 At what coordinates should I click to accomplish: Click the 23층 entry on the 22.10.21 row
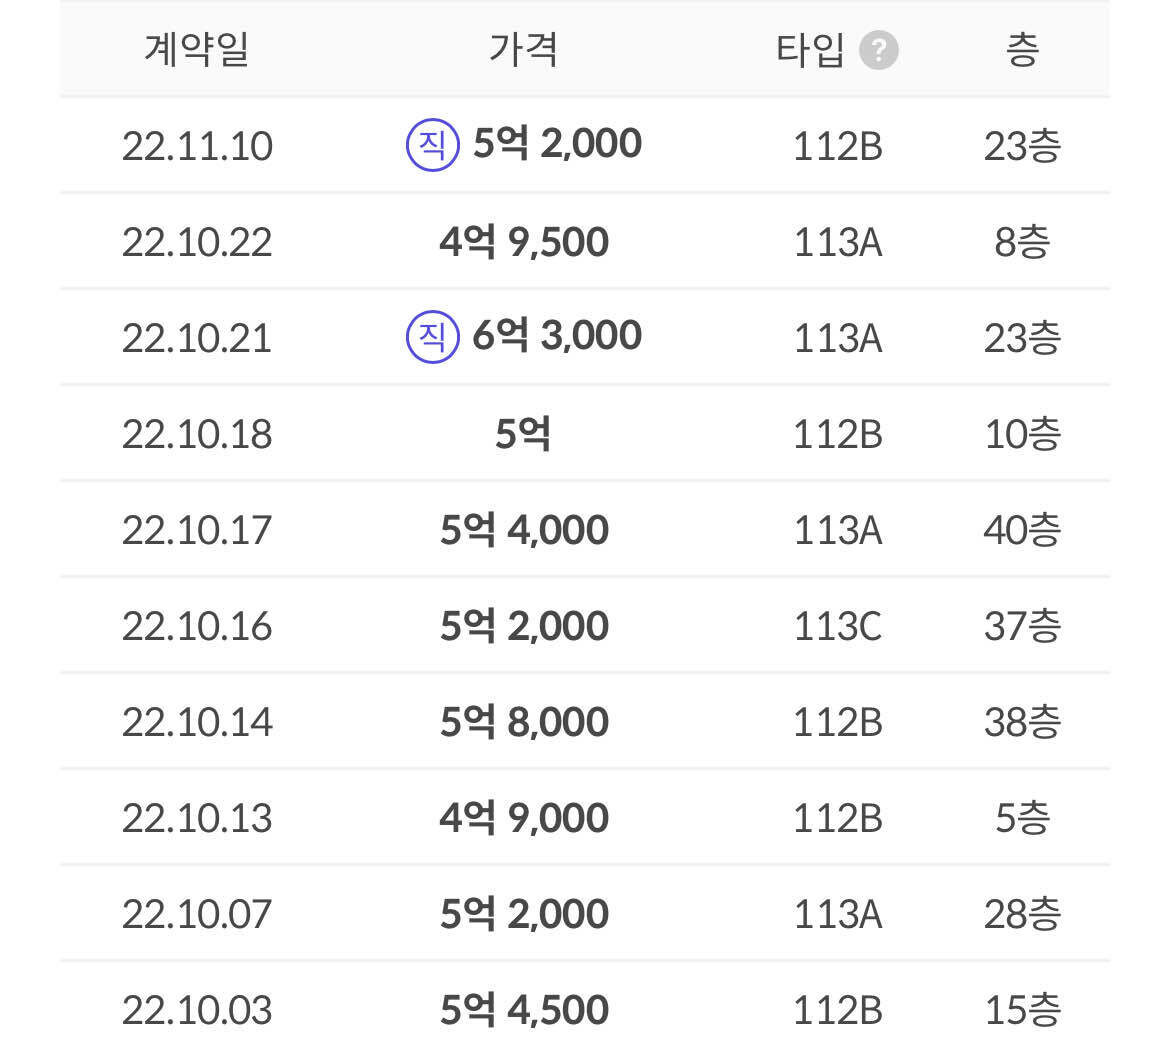[1021, 336]
